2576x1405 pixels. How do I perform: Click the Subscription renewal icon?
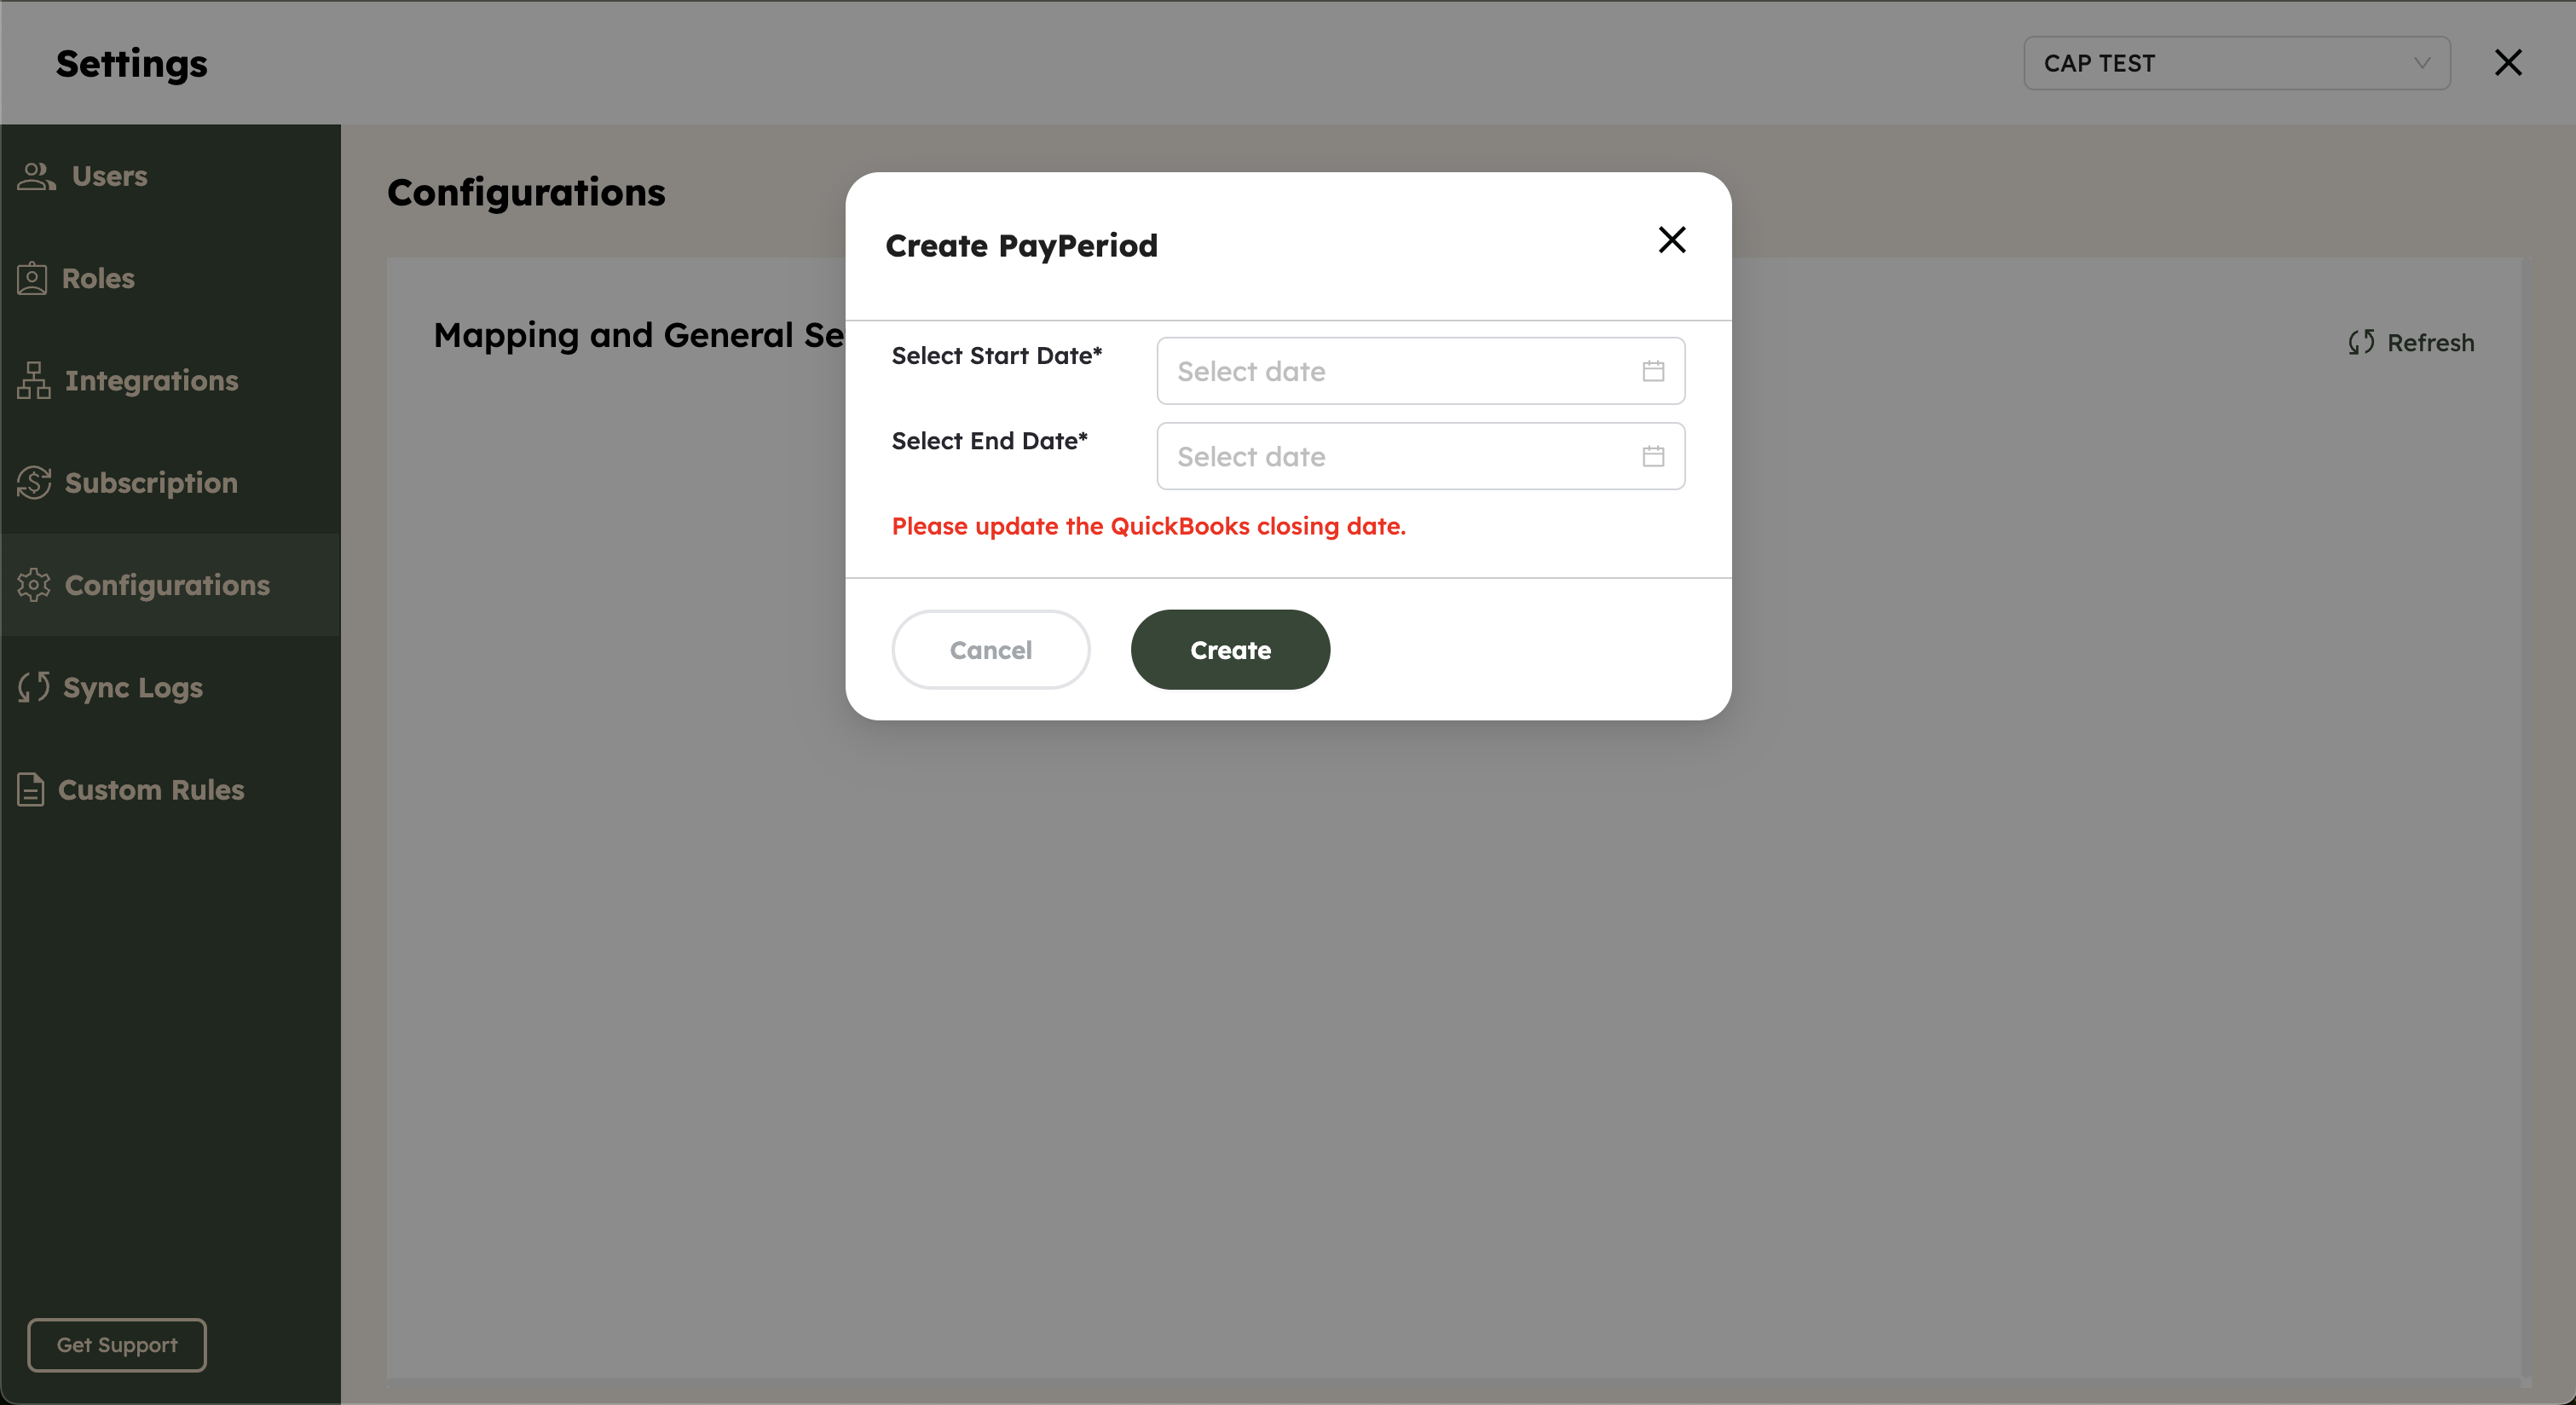(x=33, y=483)
